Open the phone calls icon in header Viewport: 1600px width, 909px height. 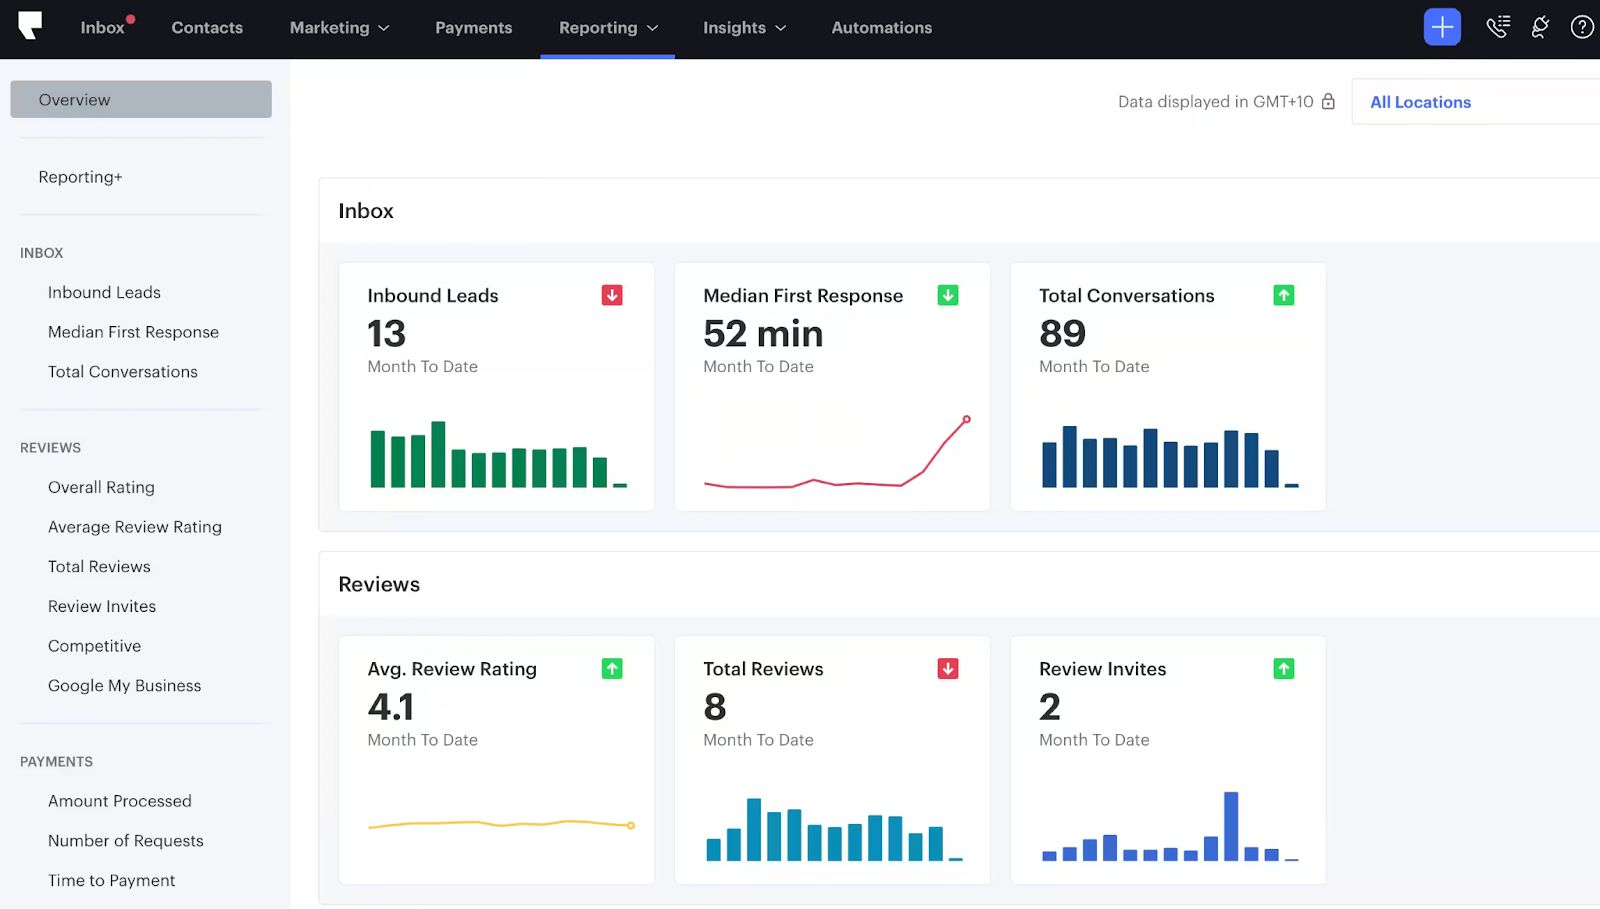point(1497,27)
